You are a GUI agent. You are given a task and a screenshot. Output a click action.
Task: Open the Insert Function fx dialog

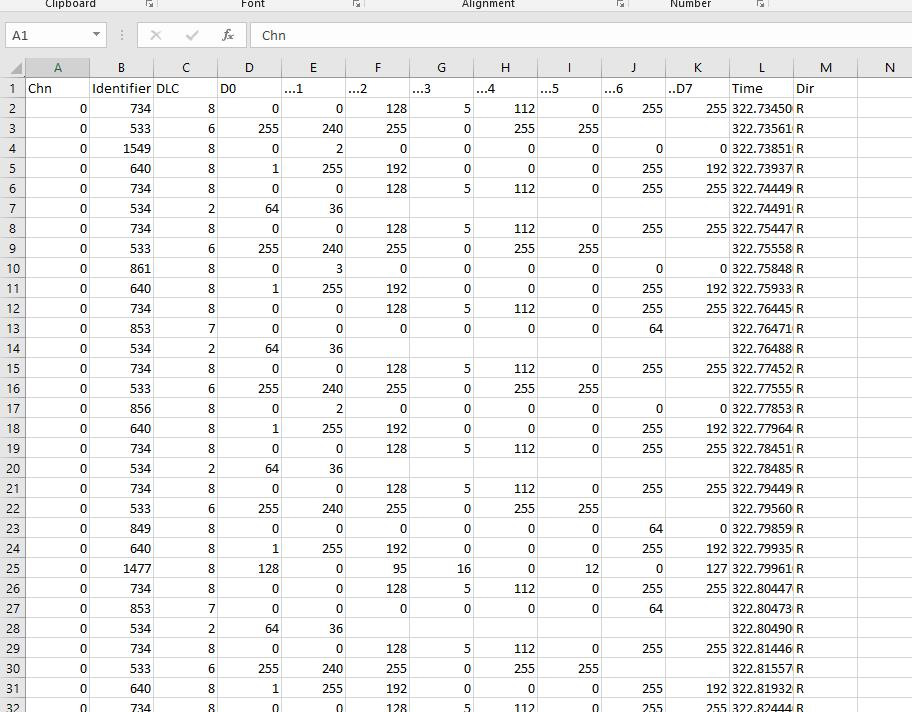point(227,35)
